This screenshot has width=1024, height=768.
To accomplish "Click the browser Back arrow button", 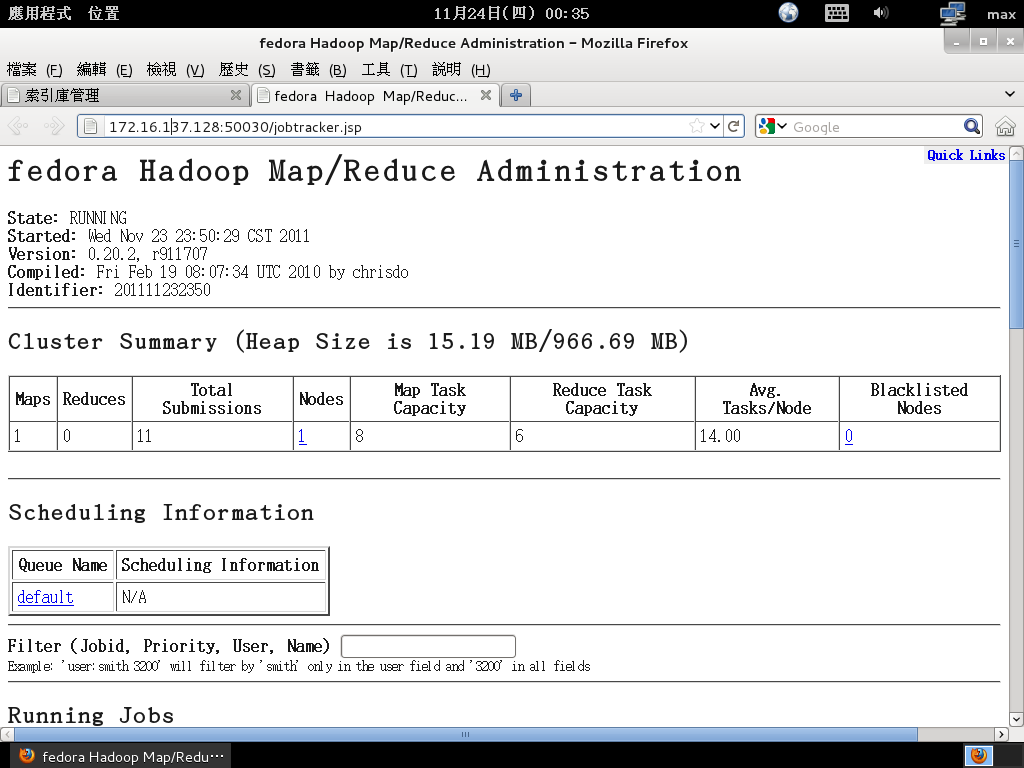I will pyautogui.click(x=18, y=126).
